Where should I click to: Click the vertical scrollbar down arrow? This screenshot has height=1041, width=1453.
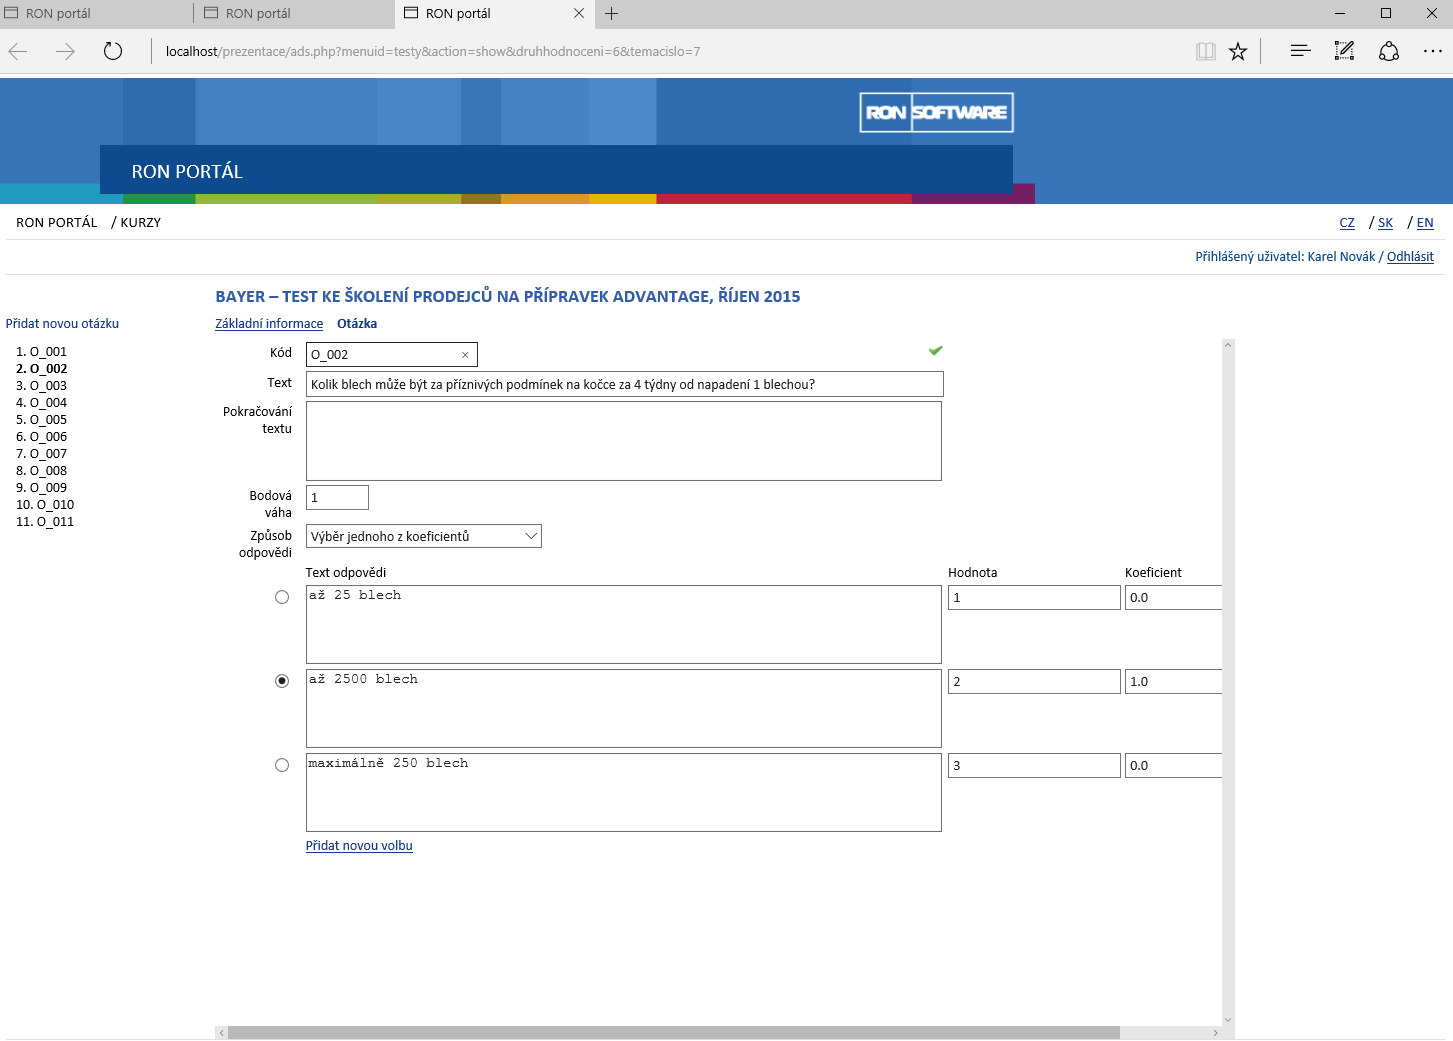click(x=1228, y=1020)
